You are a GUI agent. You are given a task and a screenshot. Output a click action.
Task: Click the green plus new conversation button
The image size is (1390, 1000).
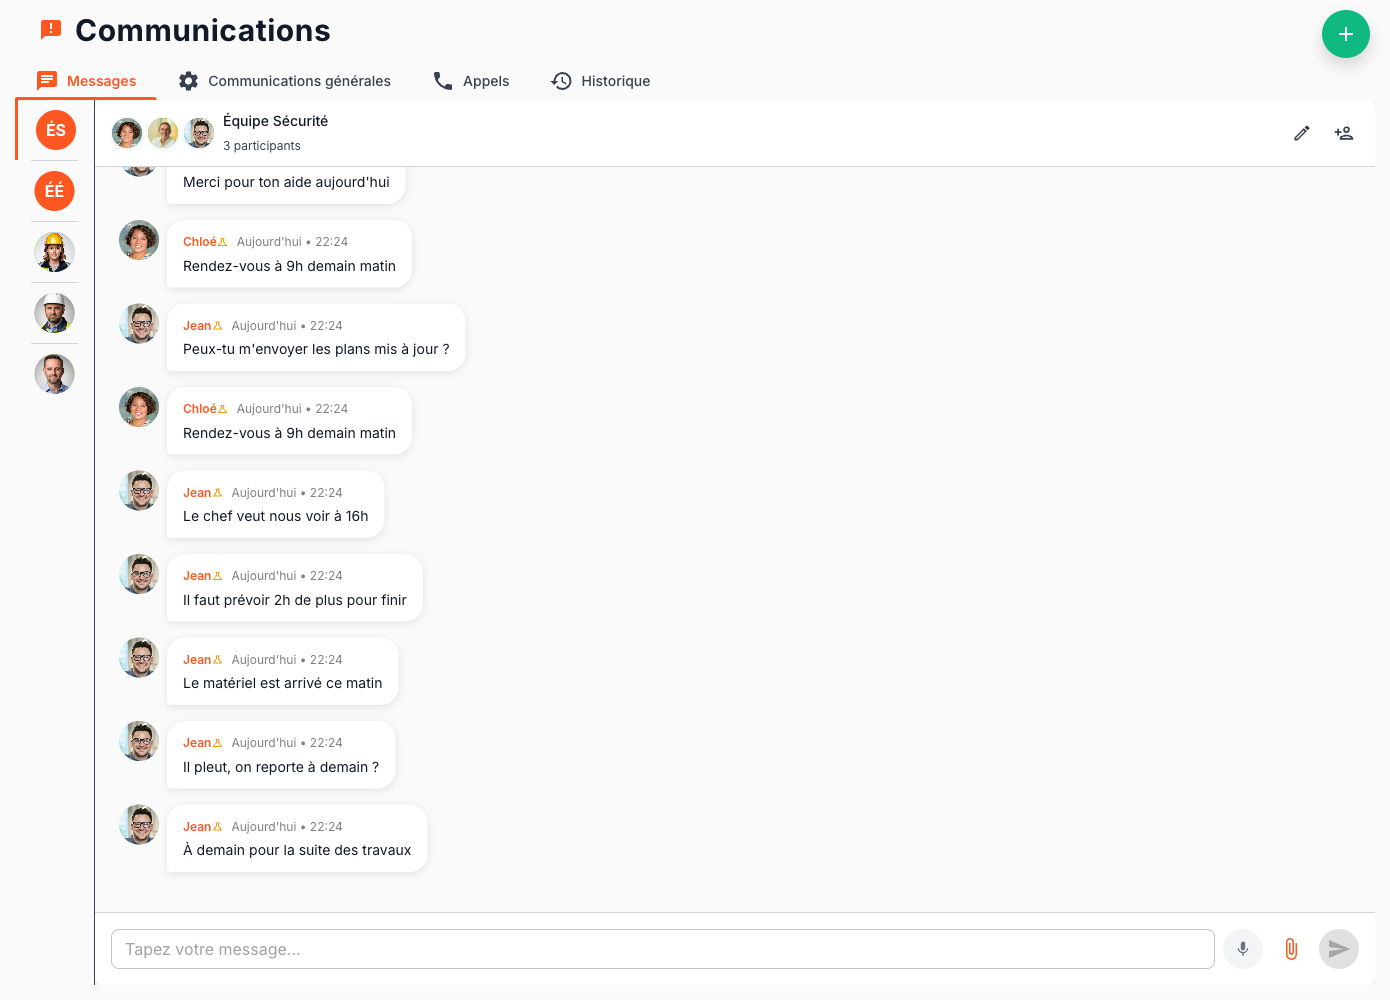click(1345, 34)
